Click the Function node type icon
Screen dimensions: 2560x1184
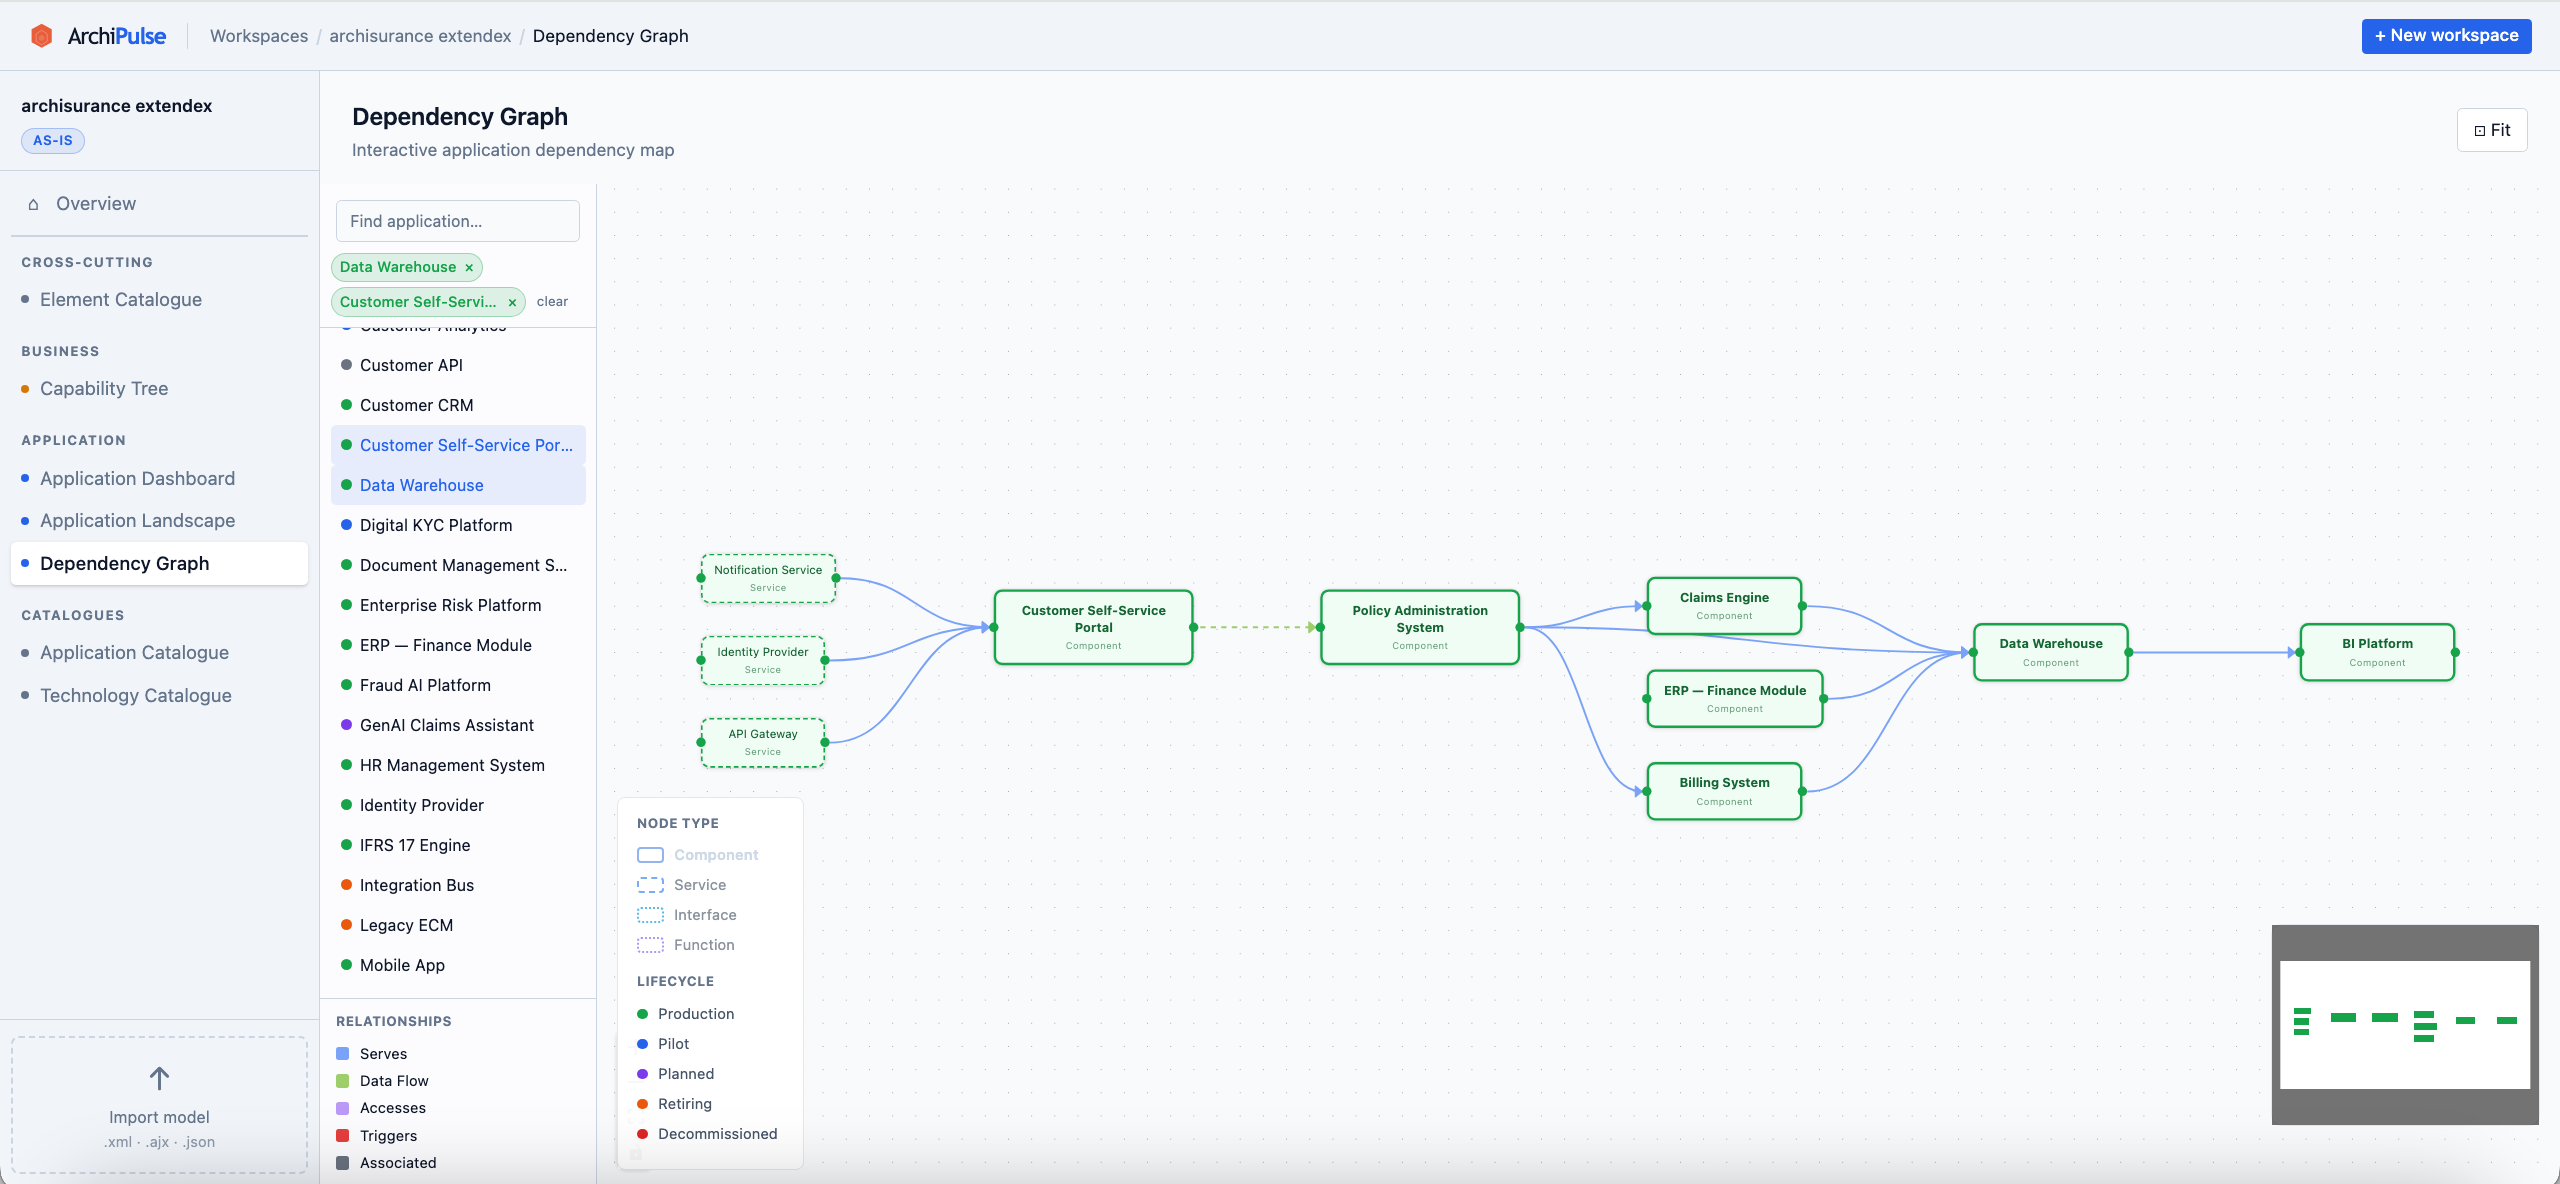click(649, 945)
